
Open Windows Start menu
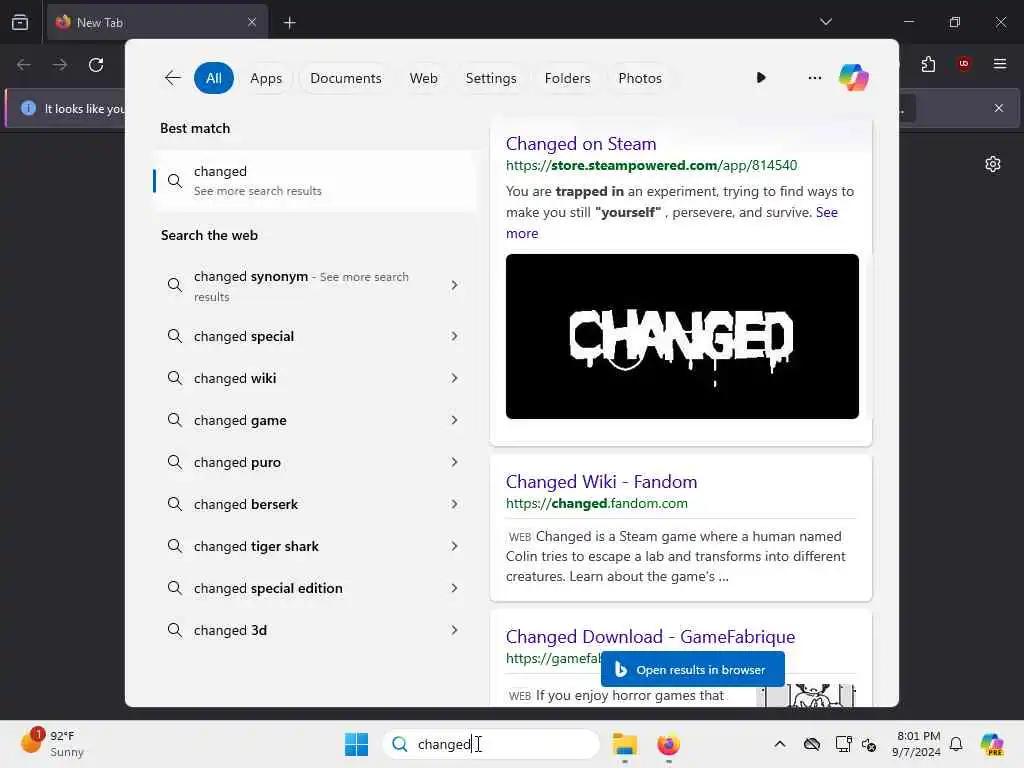pyautogui.click(x=357, y=744)
